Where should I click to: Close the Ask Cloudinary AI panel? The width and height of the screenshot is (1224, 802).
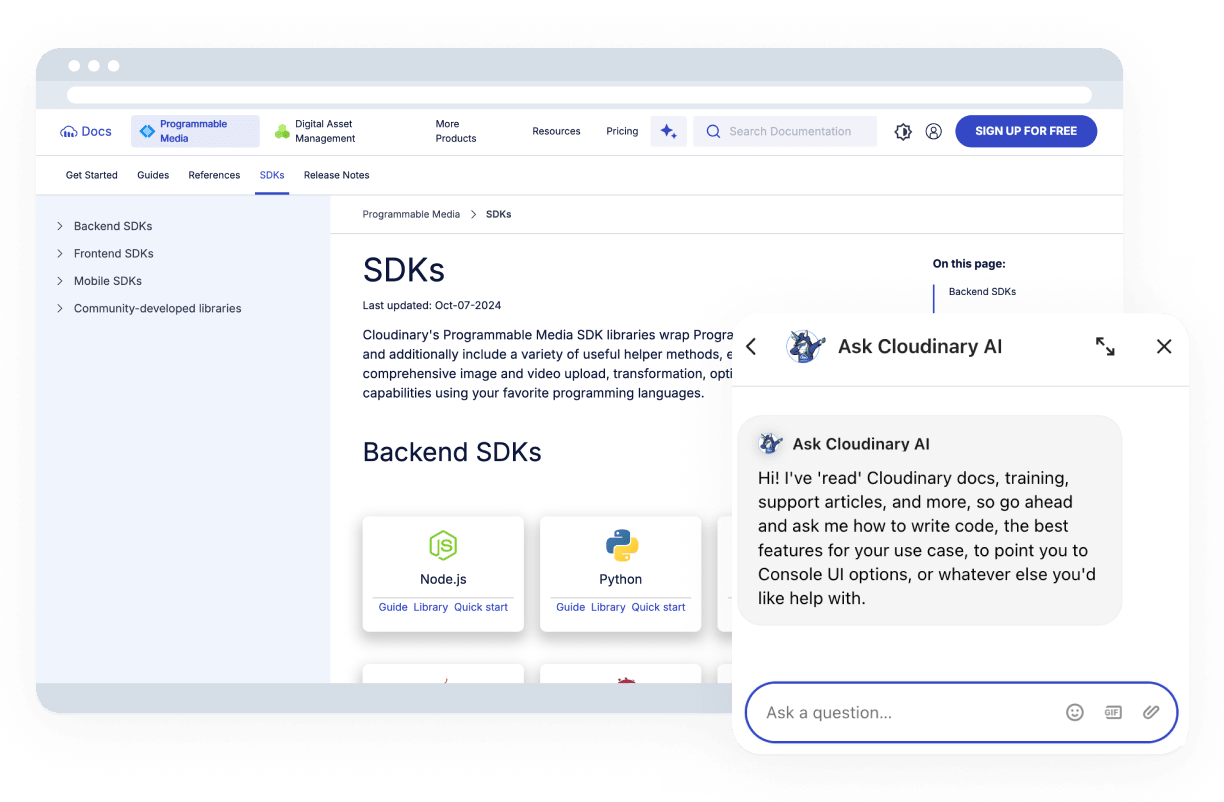(1164, 346)
